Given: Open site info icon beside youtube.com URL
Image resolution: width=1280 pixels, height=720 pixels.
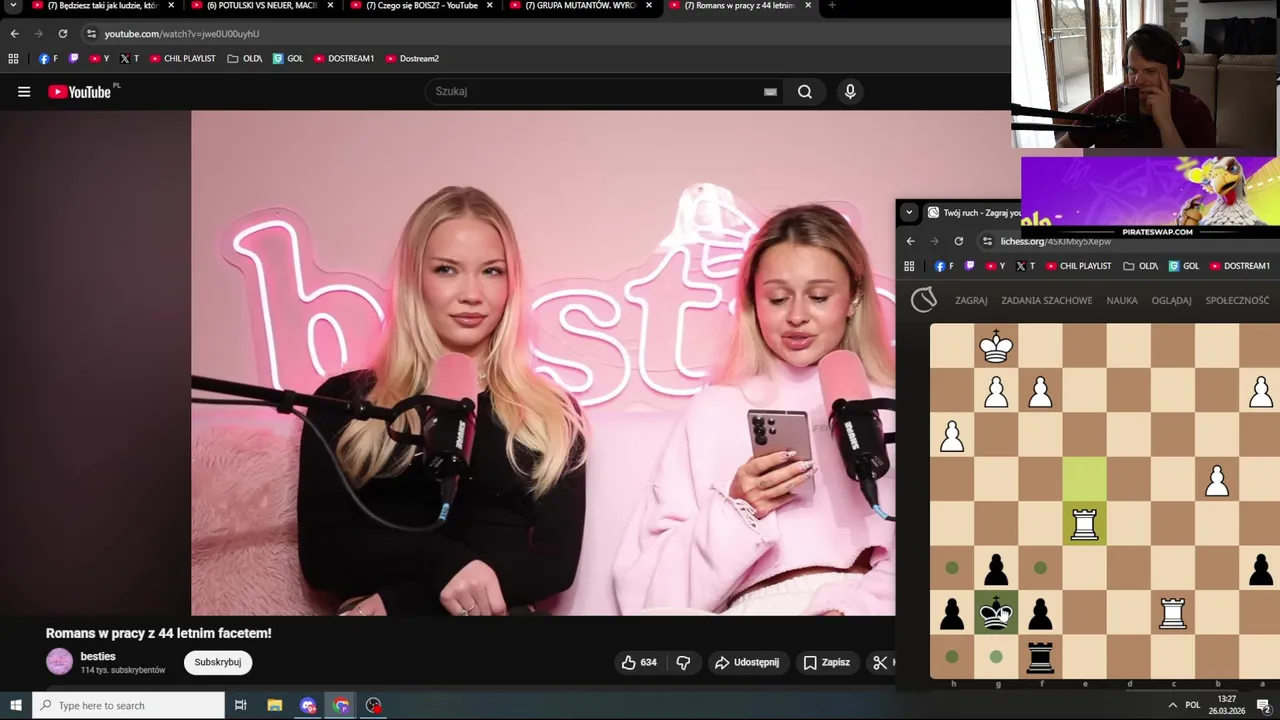Looking at the screenshot, I should (x=91, y=33).
